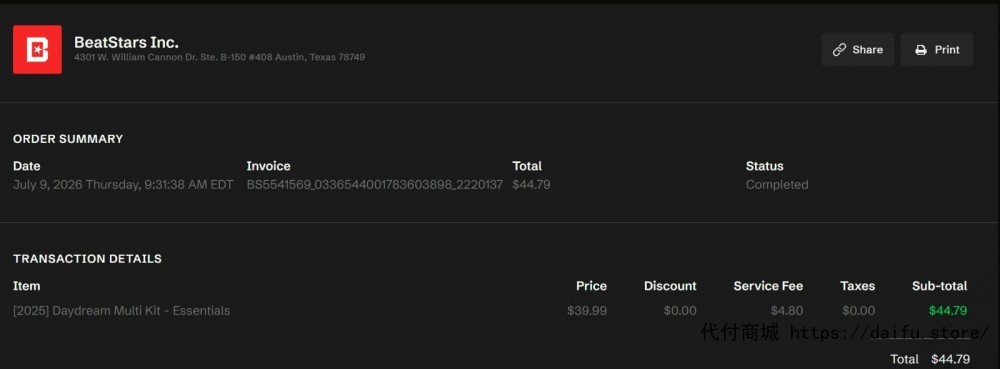Image resolution: width=1000 pixels, height=369 pixels.
Task: Click the printer icon
Action: coord(921,50)
